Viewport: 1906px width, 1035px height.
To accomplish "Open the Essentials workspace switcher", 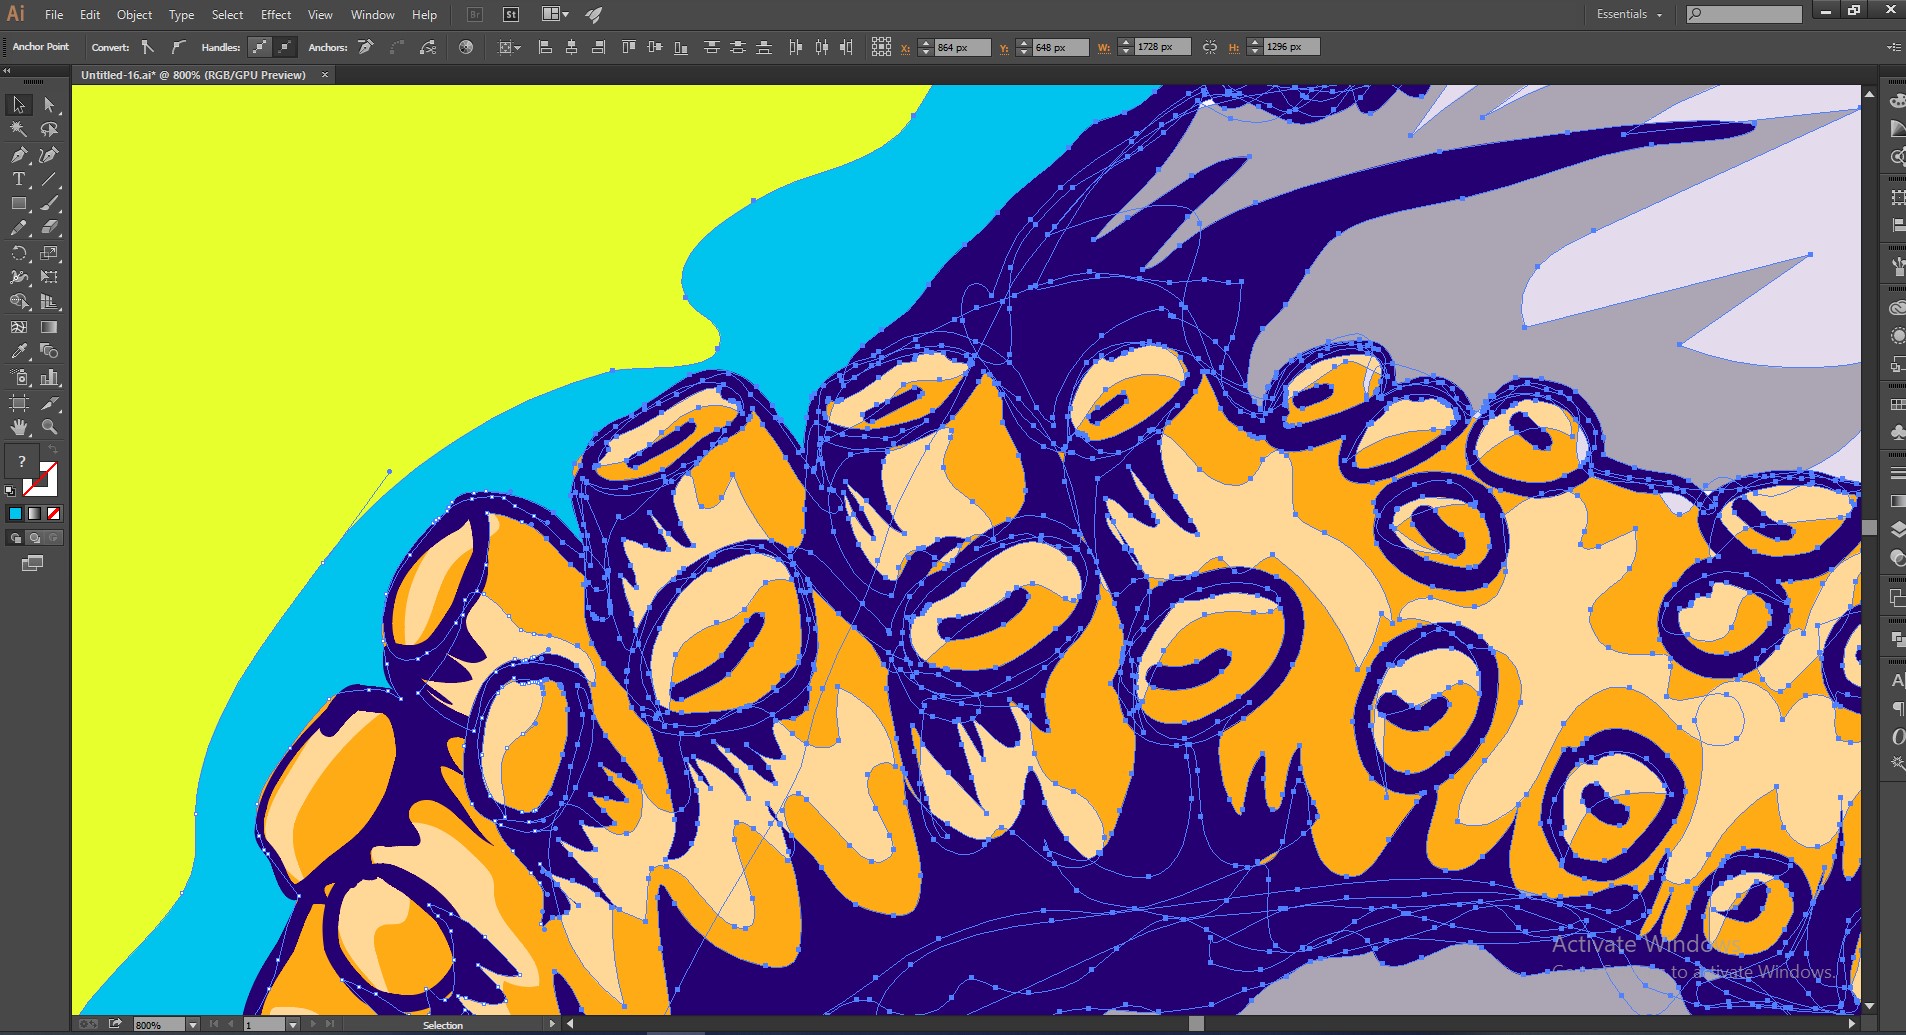I will [1629, 14].
